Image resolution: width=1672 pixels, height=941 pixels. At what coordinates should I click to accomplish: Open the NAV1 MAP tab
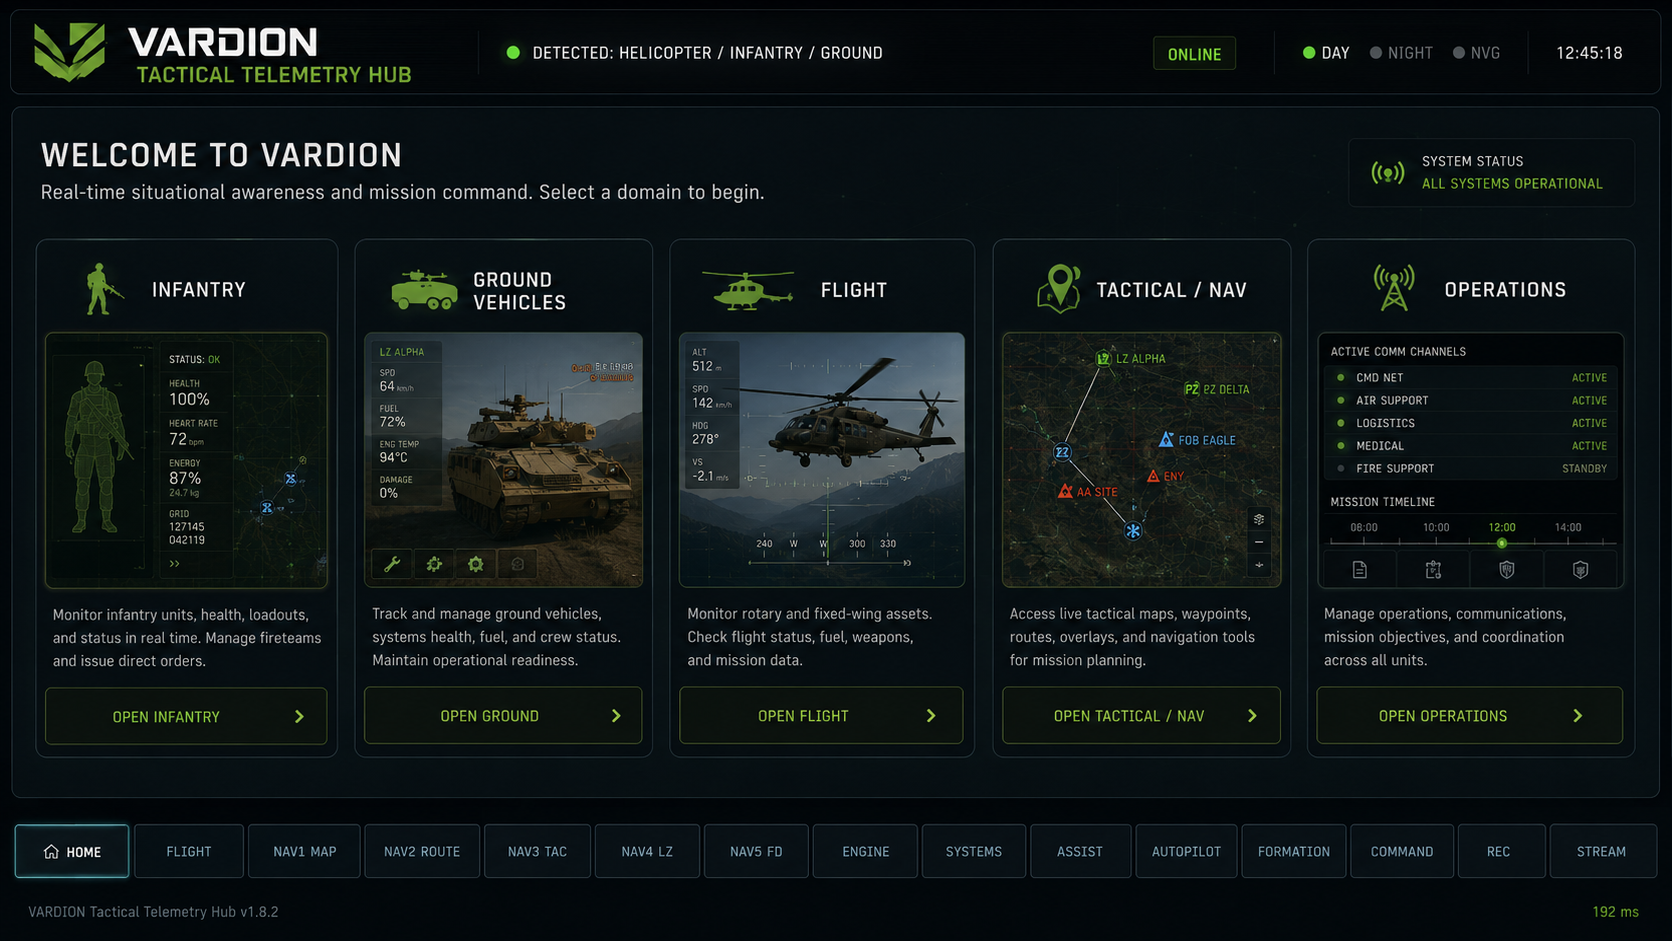coord(304,851)
